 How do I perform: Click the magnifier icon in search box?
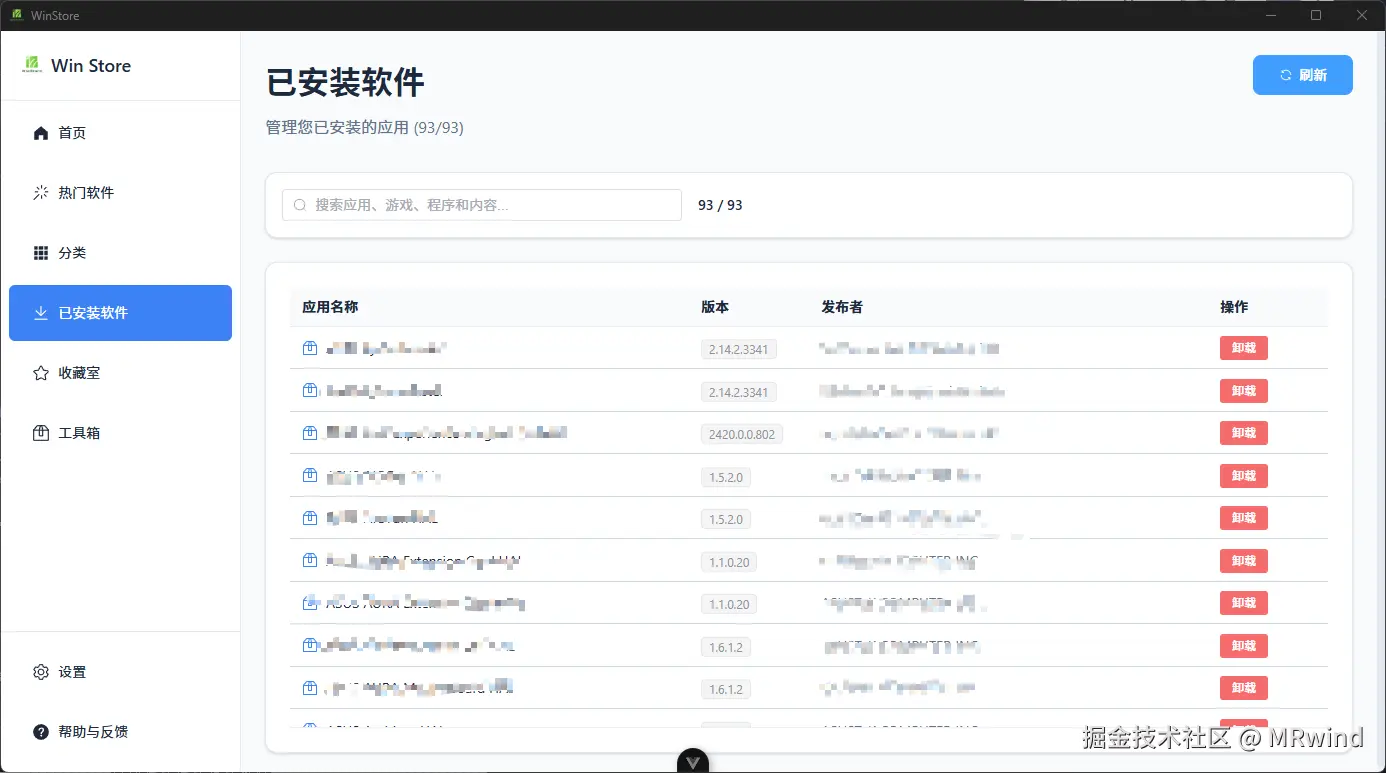pos(299,204)
